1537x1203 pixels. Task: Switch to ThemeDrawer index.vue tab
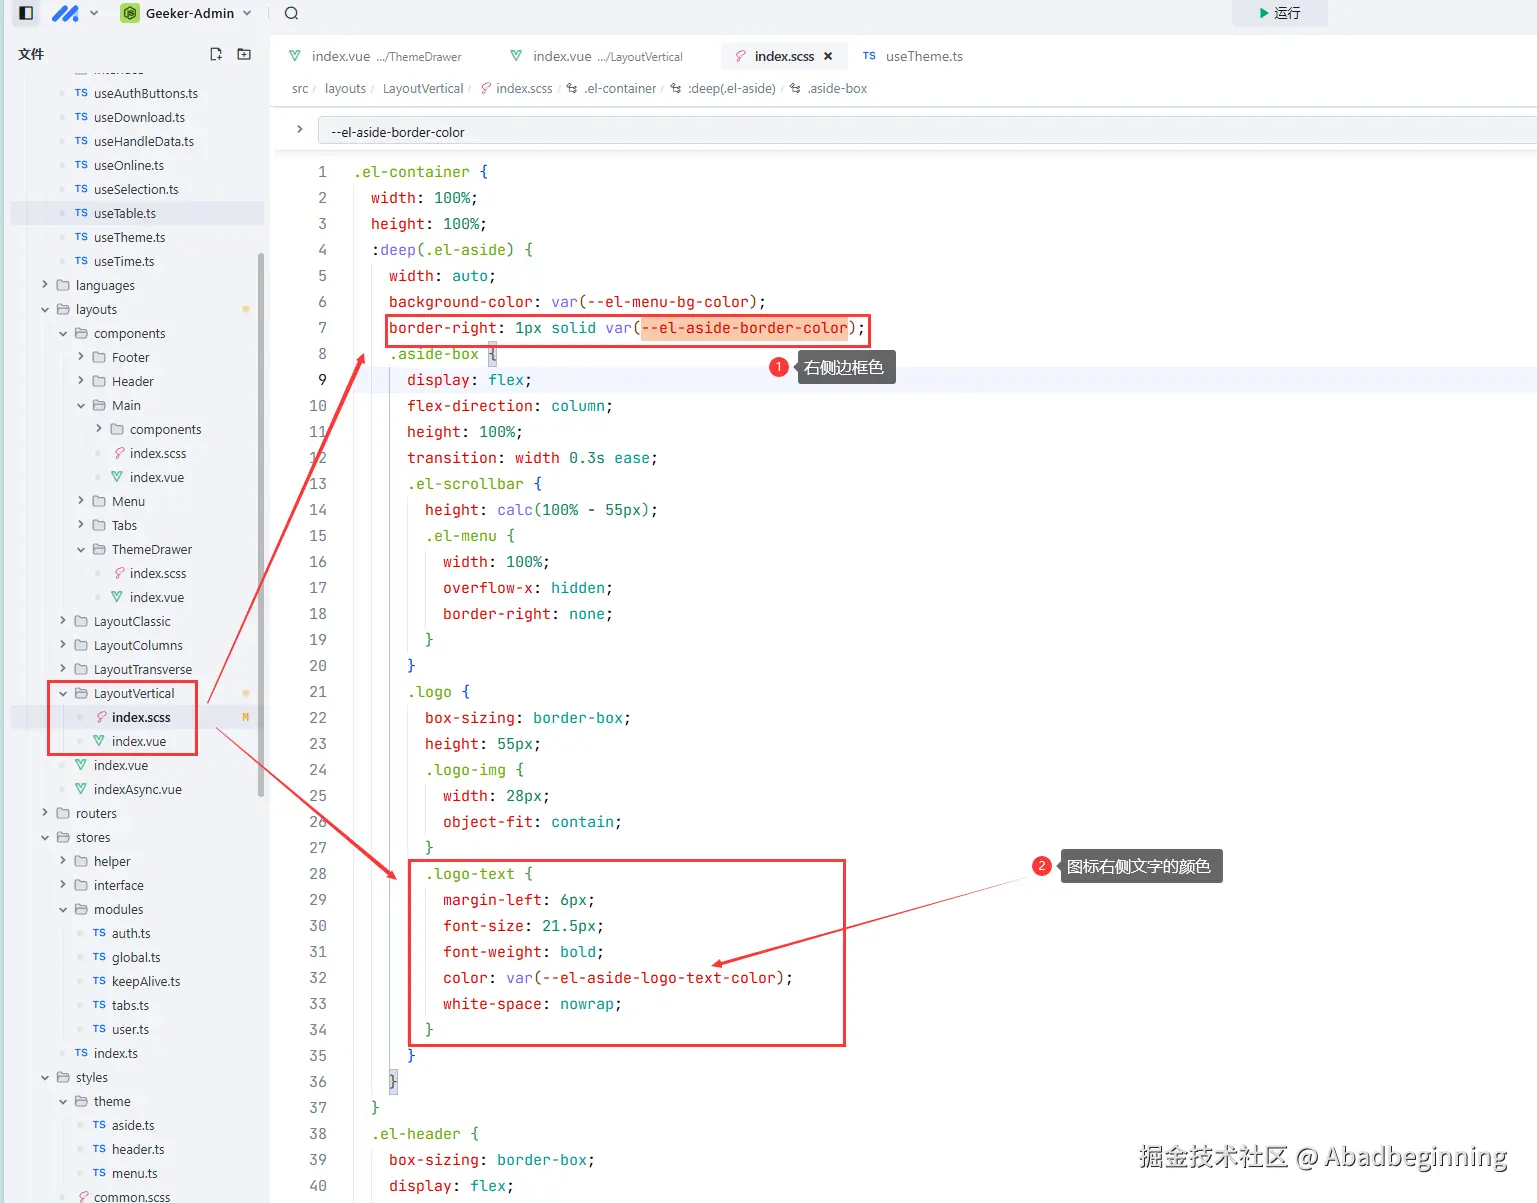click(x=375, y=56)
